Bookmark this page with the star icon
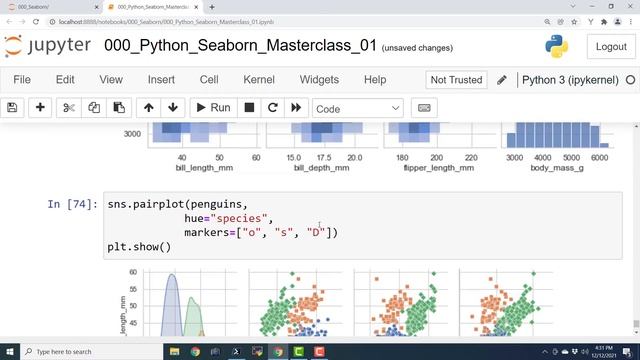Image resolution: width=640 pixels, height=360 pixels. pos(574,22)
